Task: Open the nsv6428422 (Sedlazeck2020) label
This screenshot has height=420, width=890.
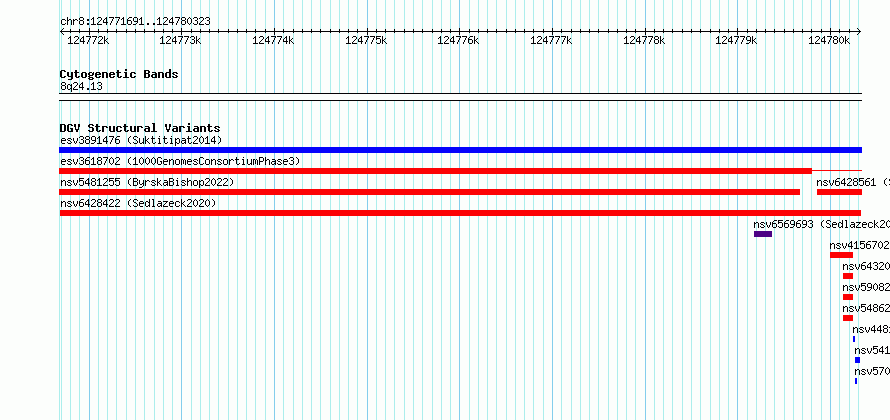Action: [x=138, y=203]
